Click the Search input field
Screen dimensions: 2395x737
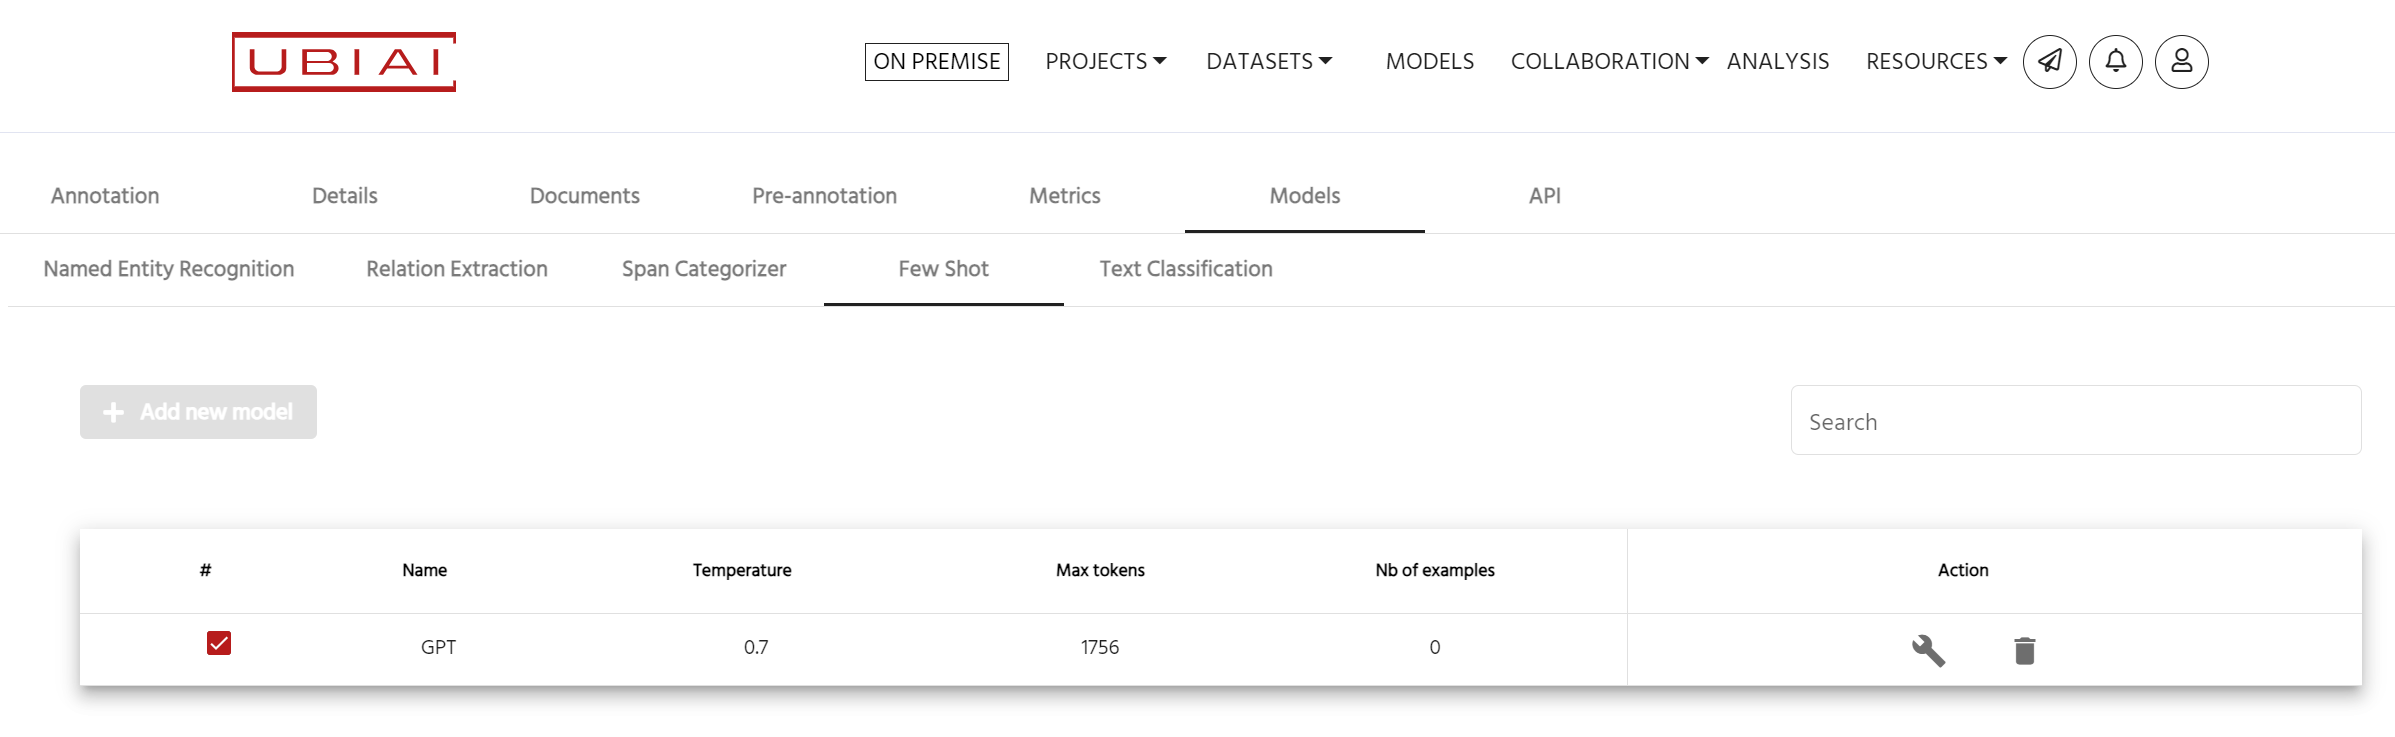coord(2075,421)
